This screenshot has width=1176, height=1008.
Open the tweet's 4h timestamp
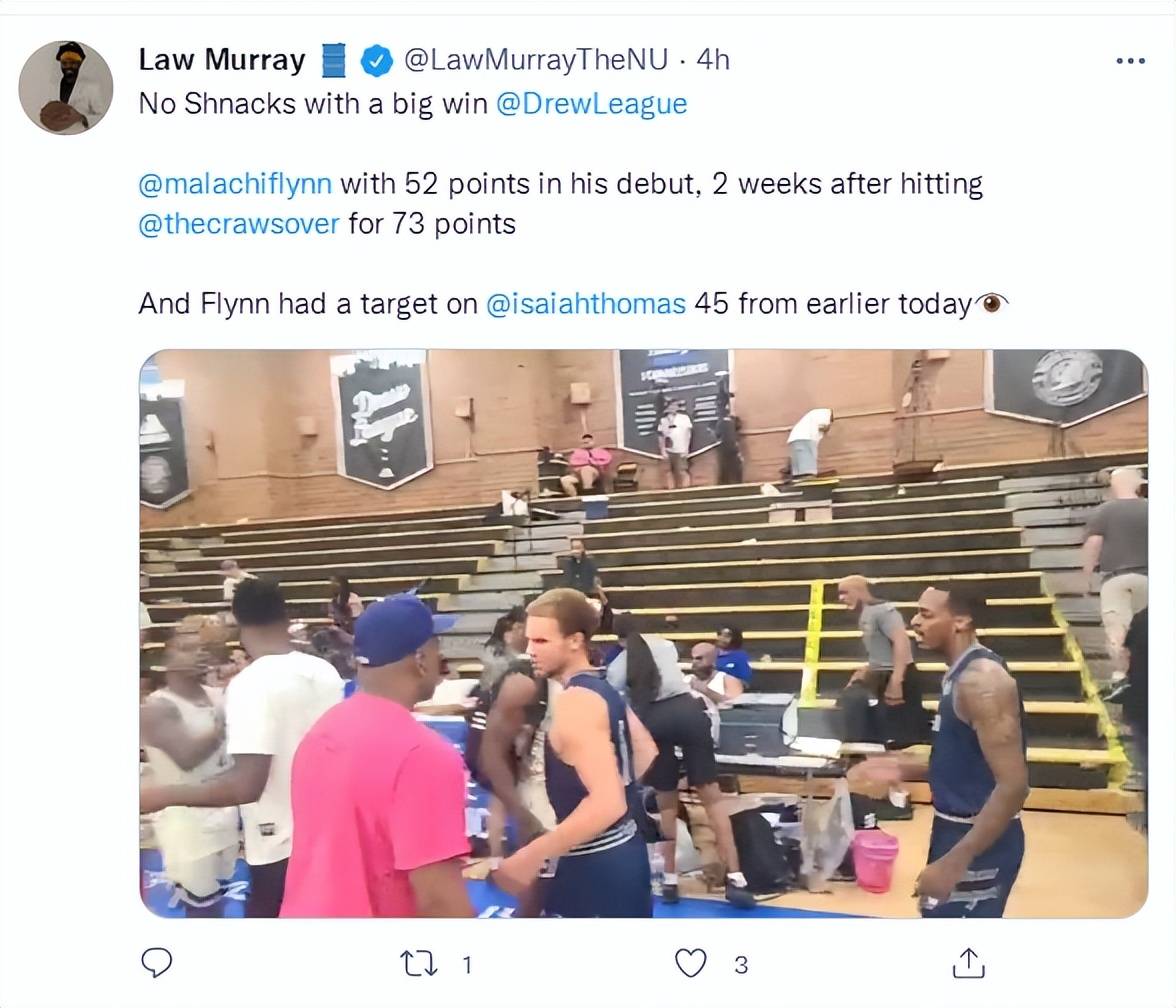coord(712,60)
